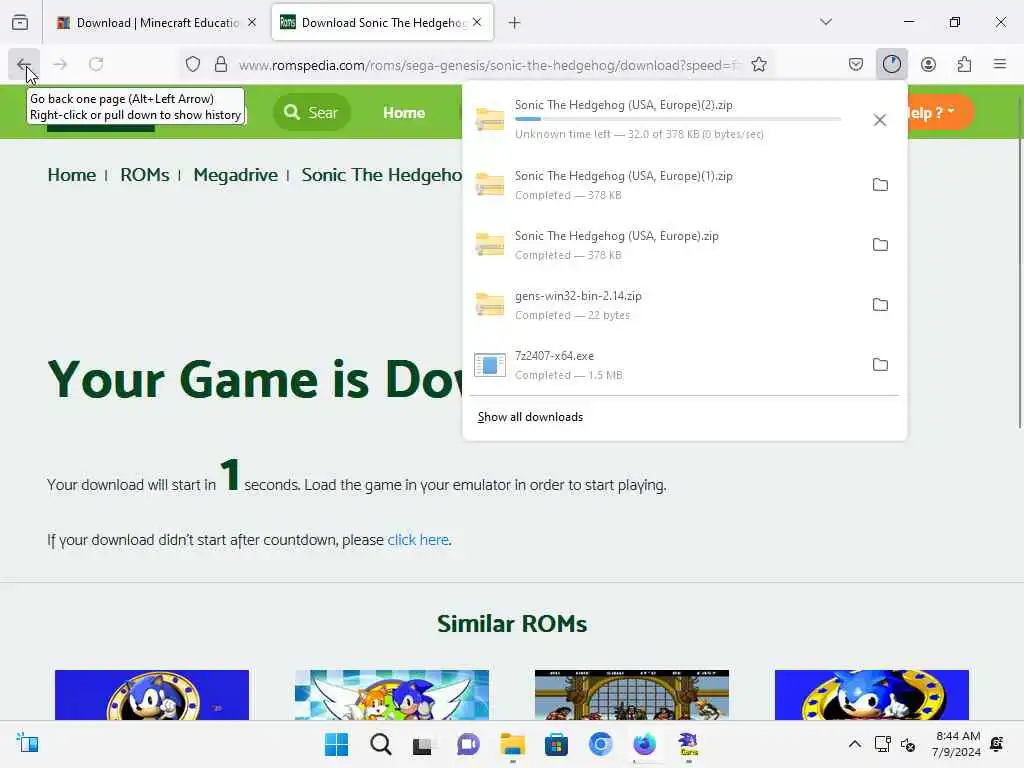Screen dimensions: 1024x768
Task: Click the page vertical scrollbar
Action: (1019, 261)
